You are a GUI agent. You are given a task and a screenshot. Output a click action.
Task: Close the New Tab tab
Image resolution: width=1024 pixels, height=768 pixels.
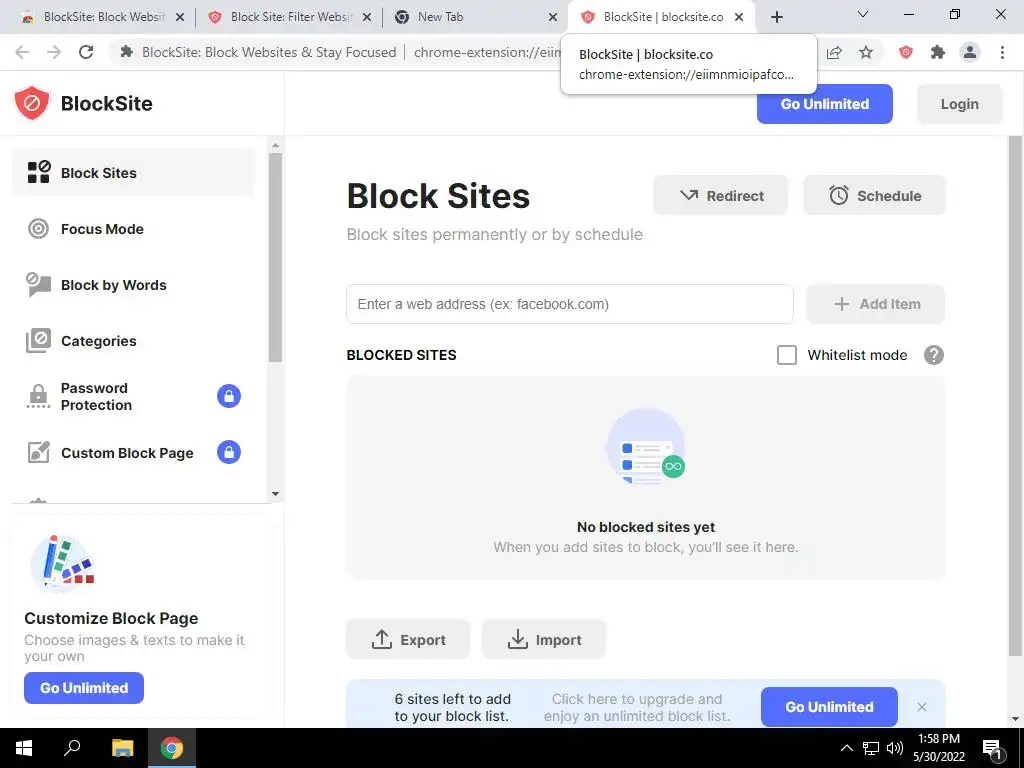(552, 17)
